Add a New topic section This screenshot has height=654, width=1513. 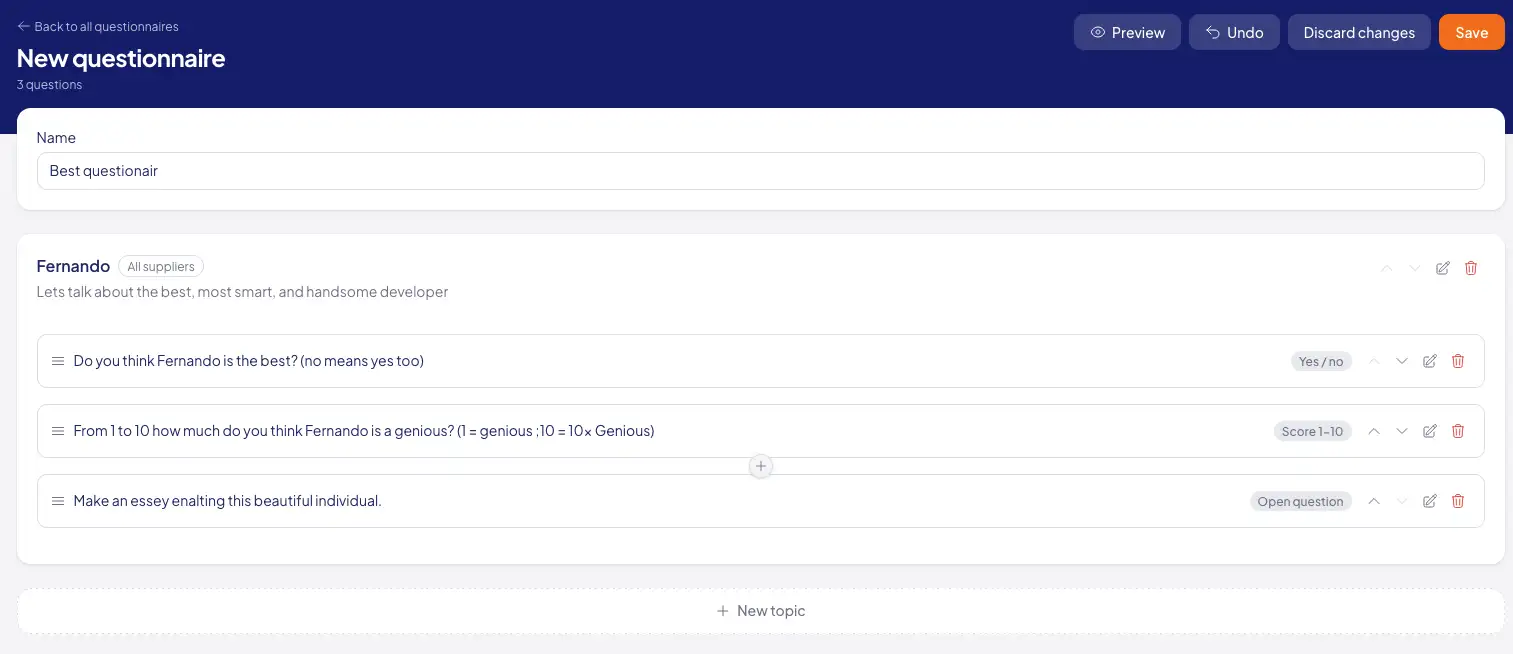click(x=761, y=611)
